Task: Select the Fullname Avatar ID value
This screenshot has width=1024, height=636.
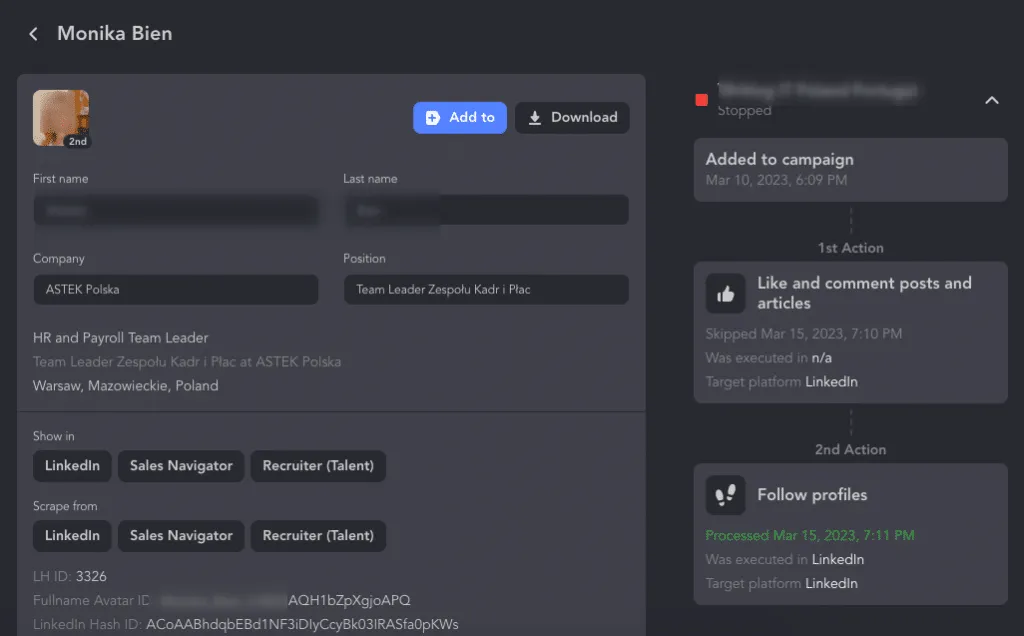Action: pos(285,600)
